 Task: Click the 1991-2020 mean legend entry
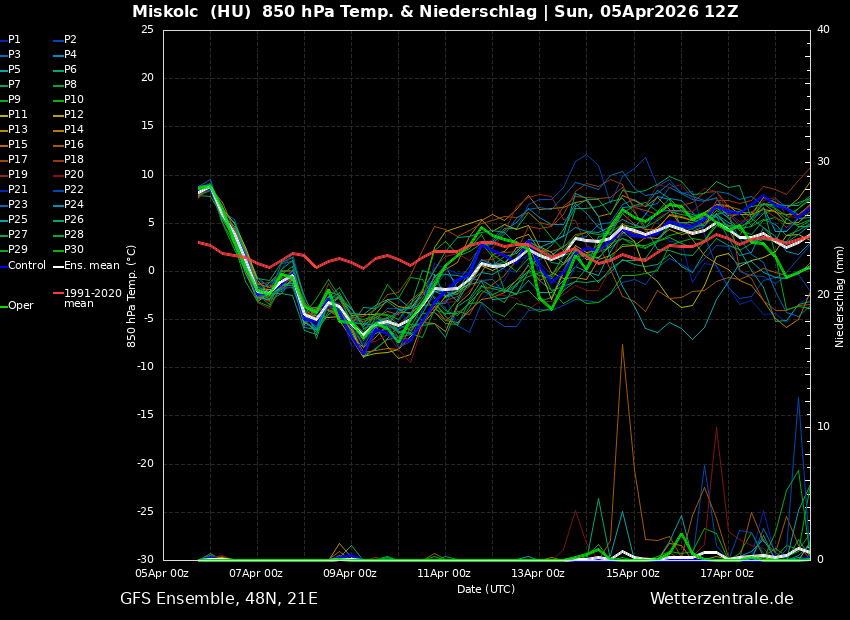(92, 298)
